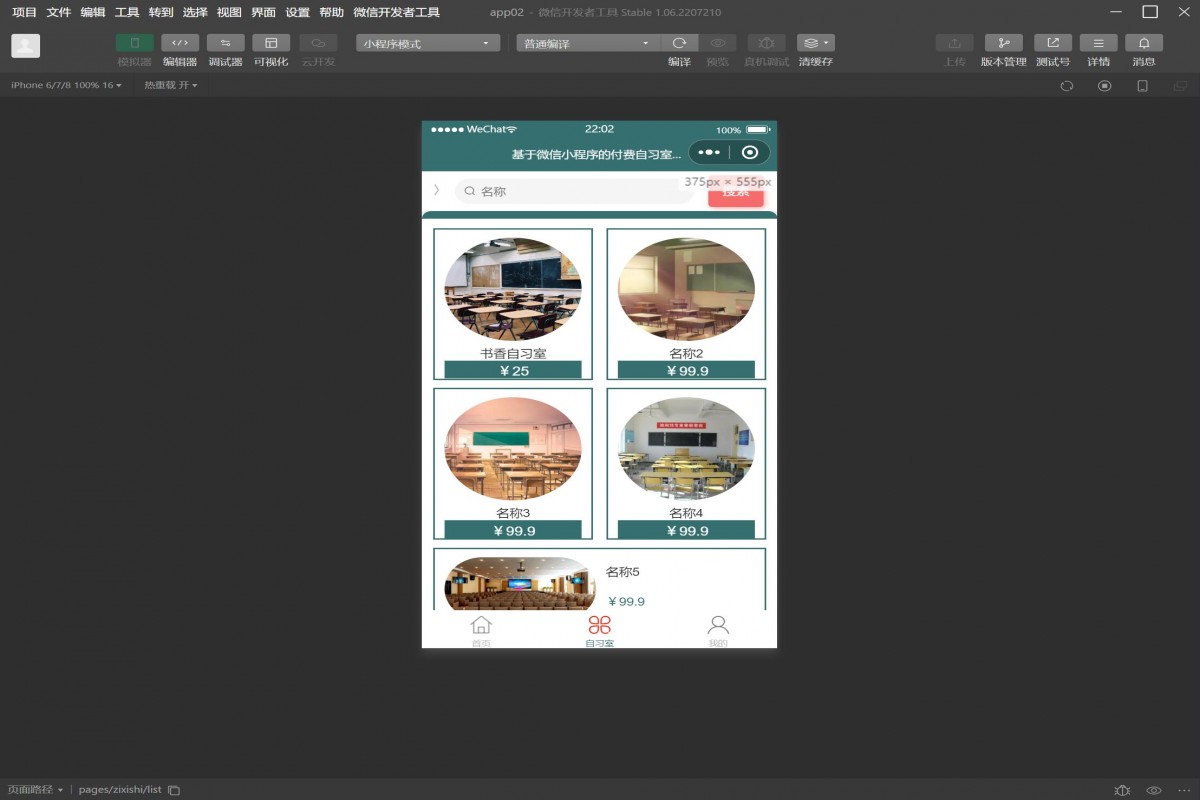The height and width of the screenshot is (800, 1200).
Task: Toggle the Debugger panel button
Action: click(225, 43)
